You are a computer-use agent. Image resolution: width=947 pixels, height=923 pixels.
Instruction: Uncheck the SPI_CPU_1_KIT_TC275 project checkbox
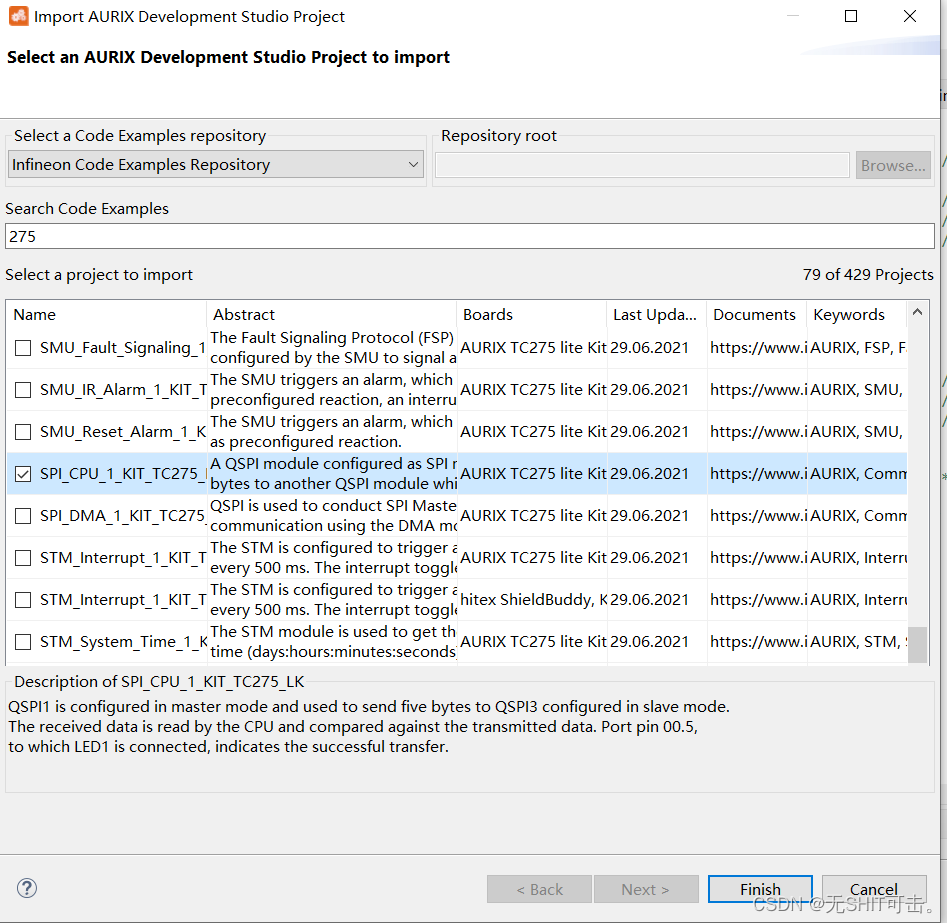pyautogui.click(x=23, y=474)
